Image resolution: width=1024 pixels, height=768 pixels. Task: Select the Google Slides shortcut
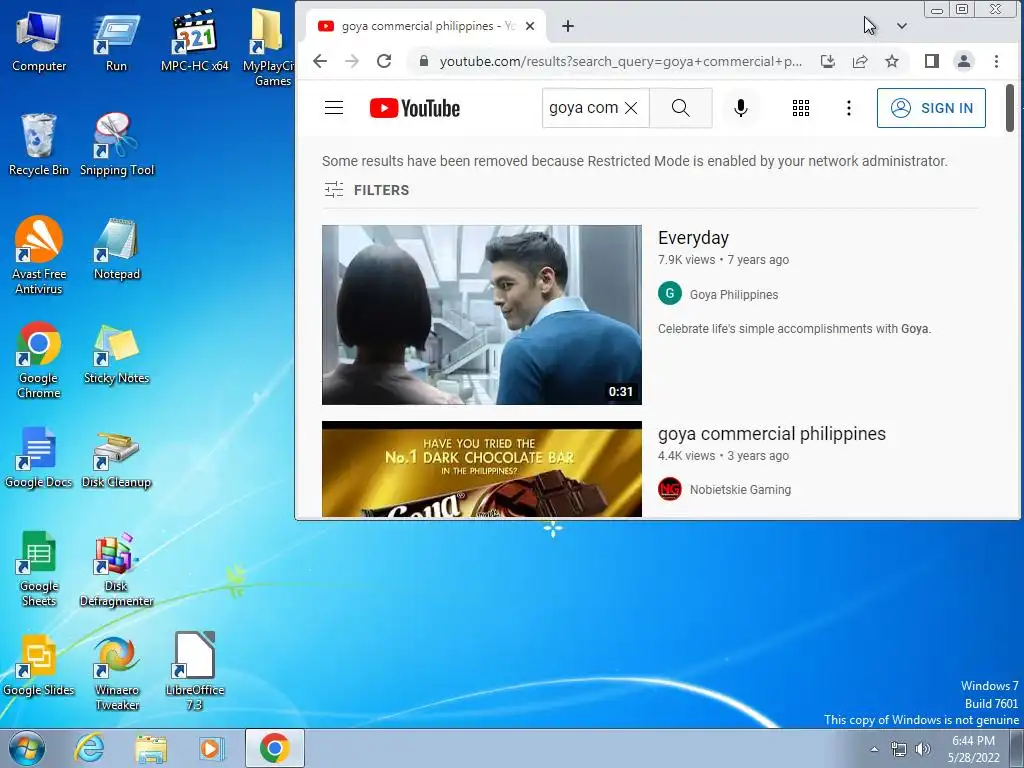[39, 665]
